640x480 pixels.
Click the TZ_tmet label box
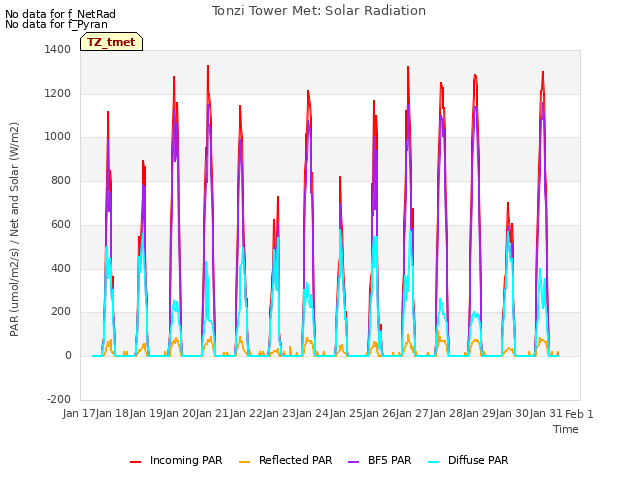coord(111,42)
